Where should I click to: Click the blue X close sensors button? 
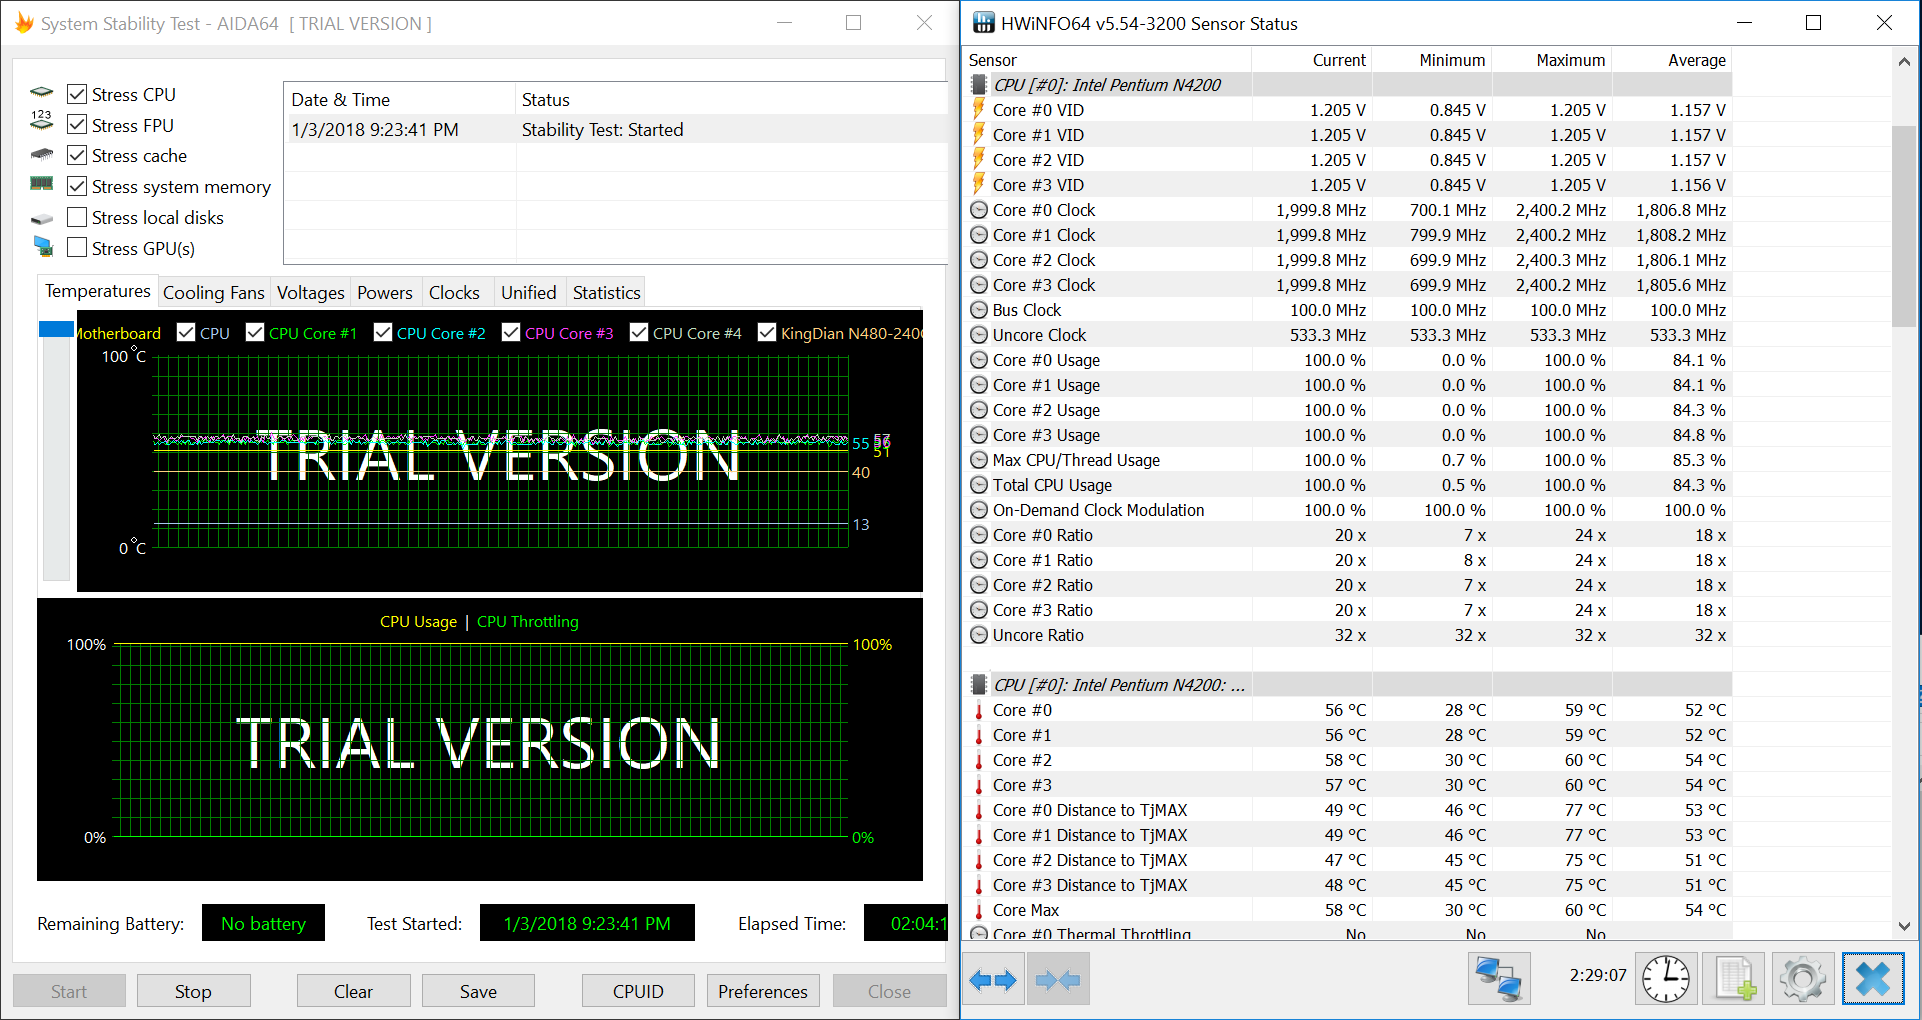(x=1873, y=979)
